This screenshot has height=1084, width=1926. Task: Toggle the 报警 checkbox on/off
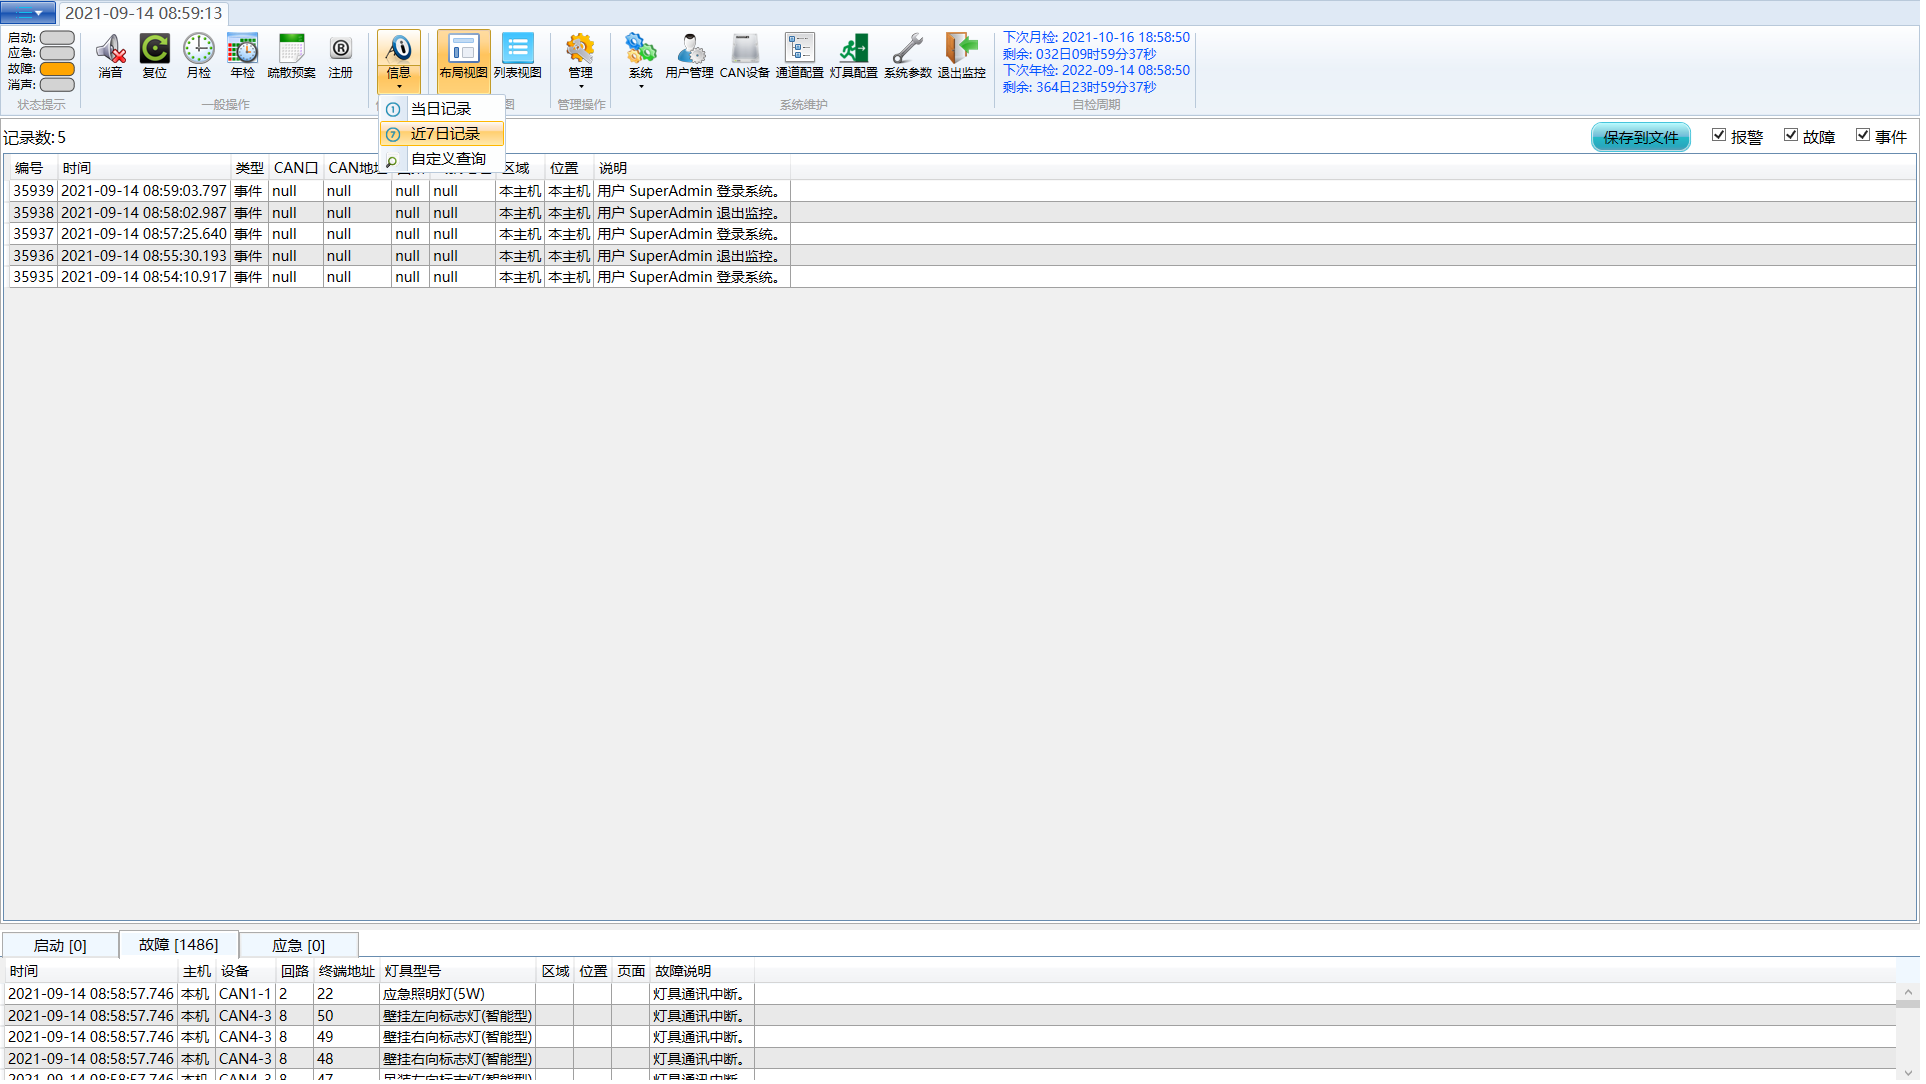(x=1718, y=135)
